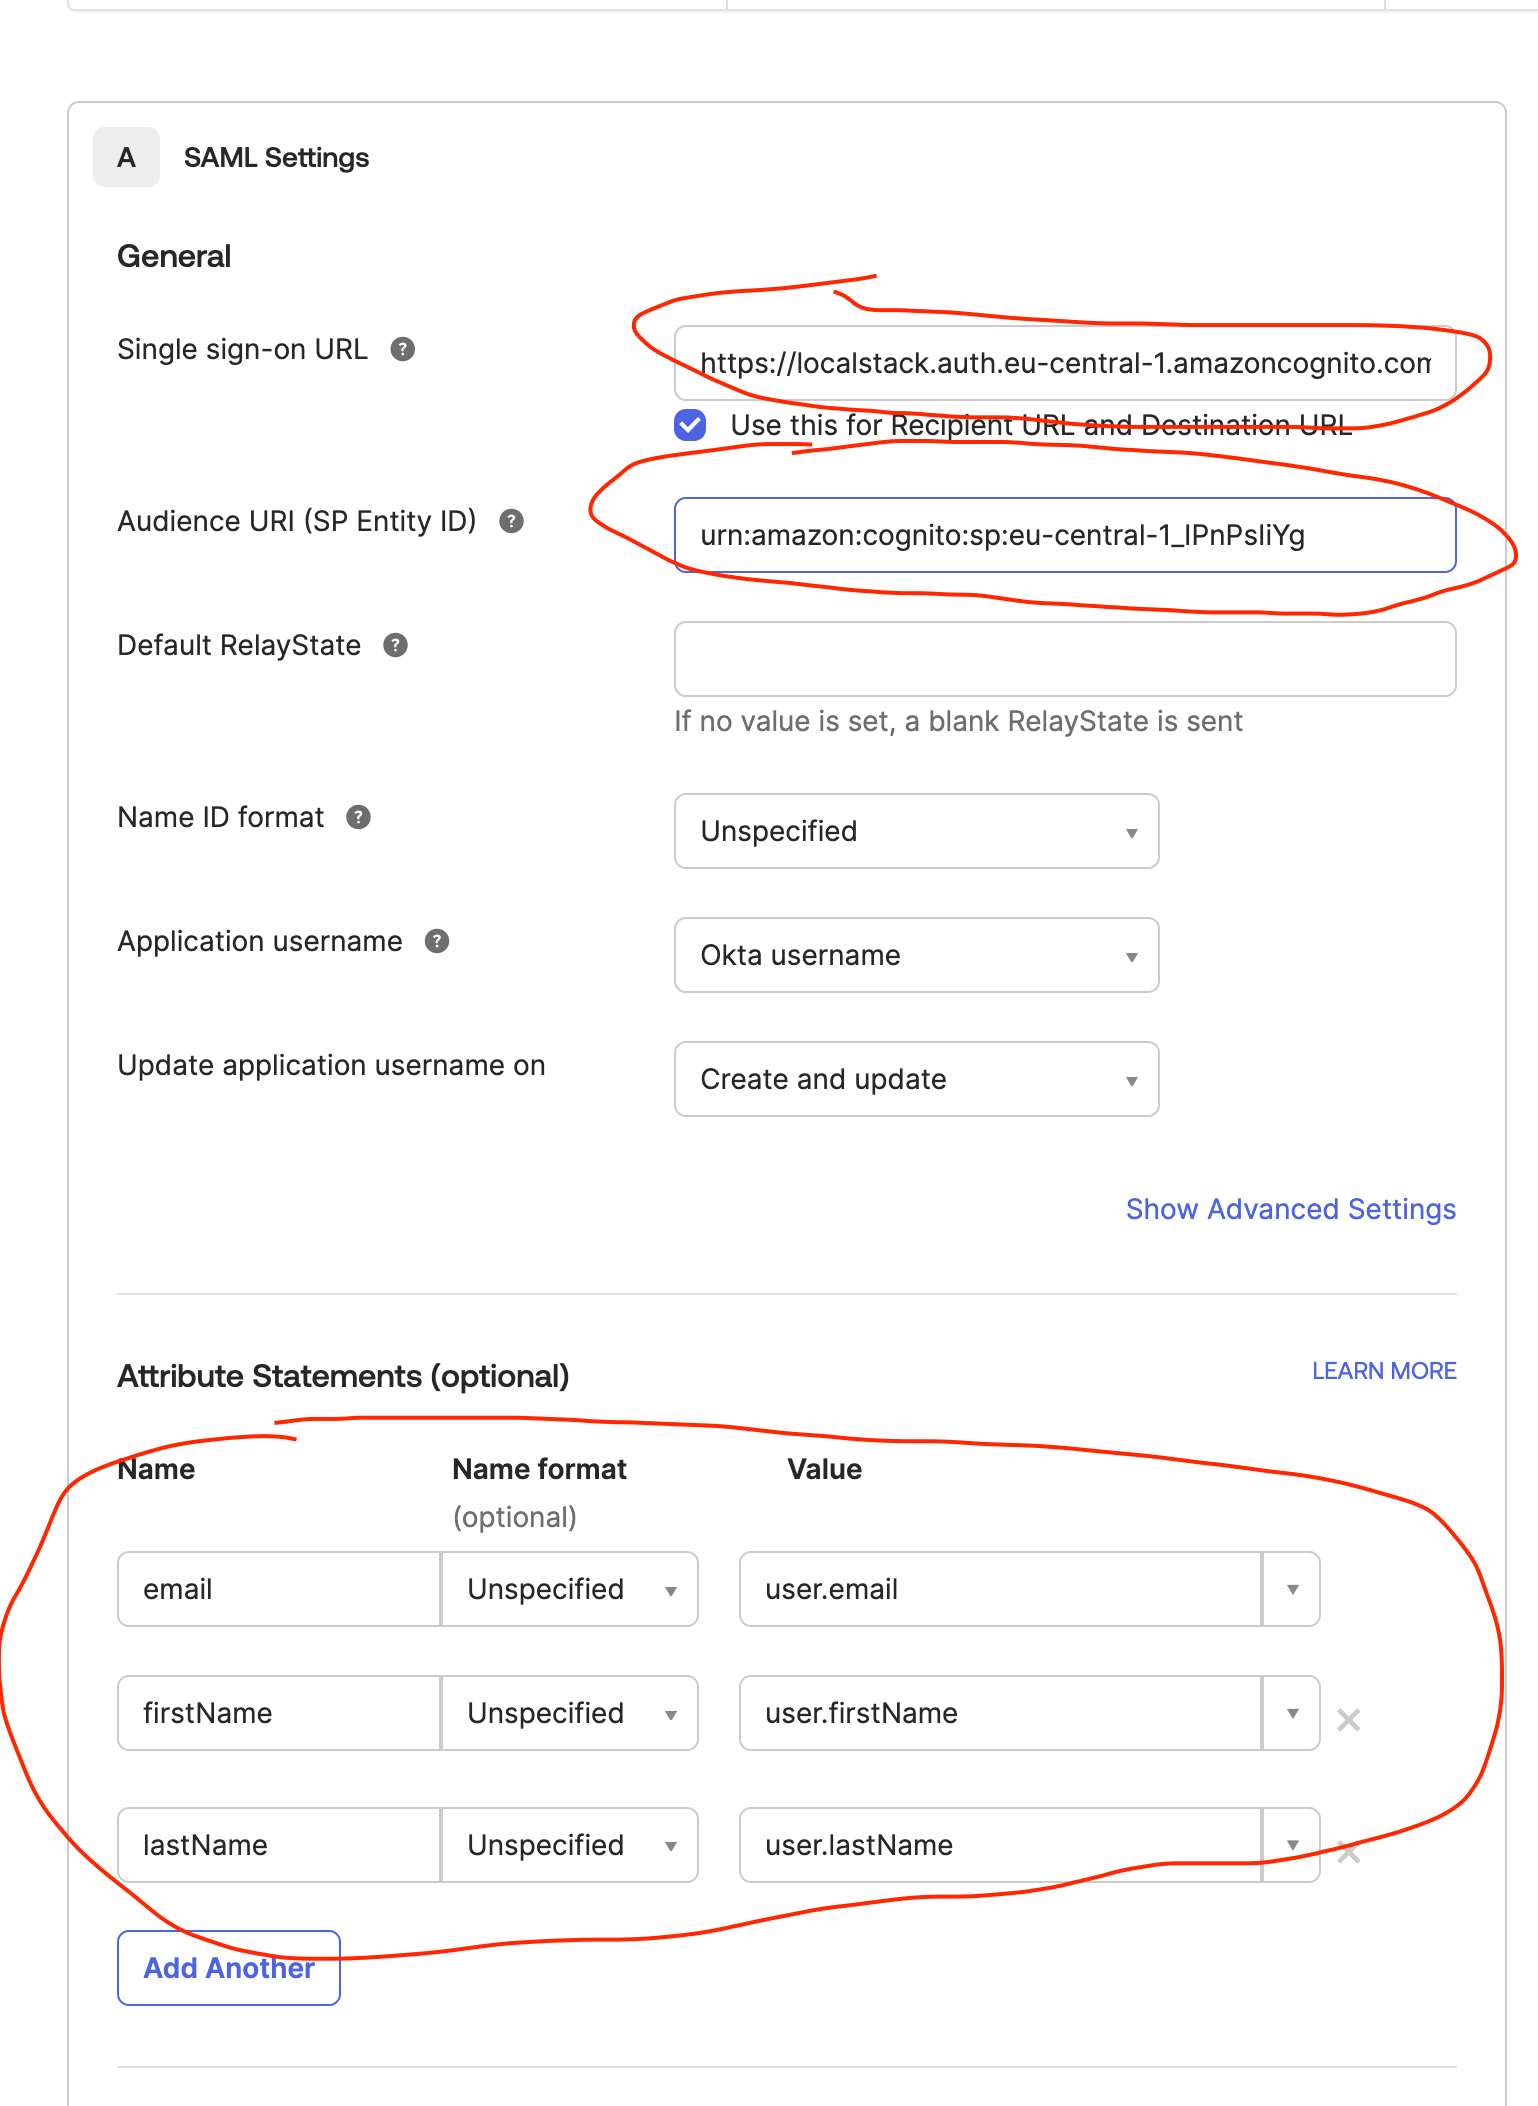Click the Add Another button
This screenshot has width=1538, height=2106.
coord(228,1967)
